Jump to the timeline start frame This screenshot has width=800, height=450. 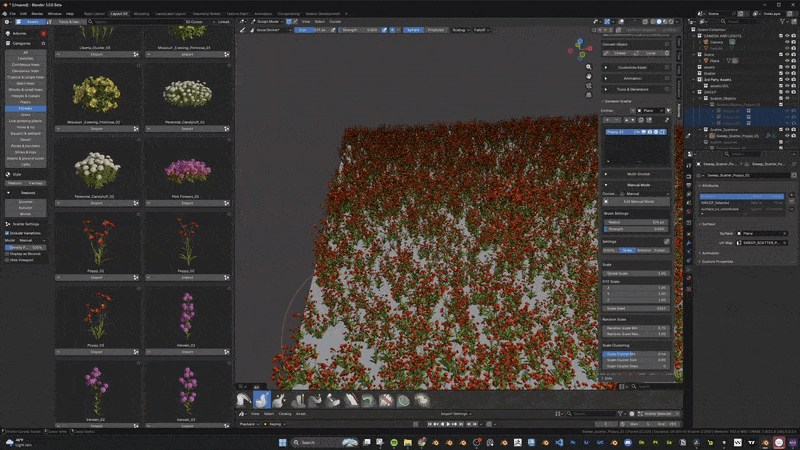[430, 424]
